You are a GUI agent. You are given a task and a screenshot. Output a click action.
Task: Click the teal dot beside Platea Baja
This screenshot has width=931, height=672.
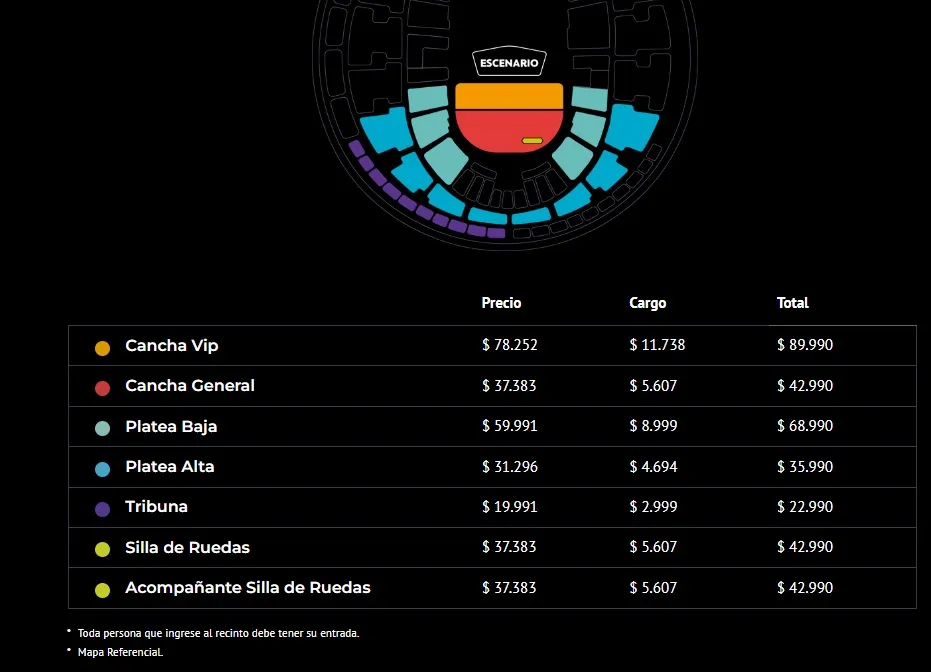click(x=102, y=428)
